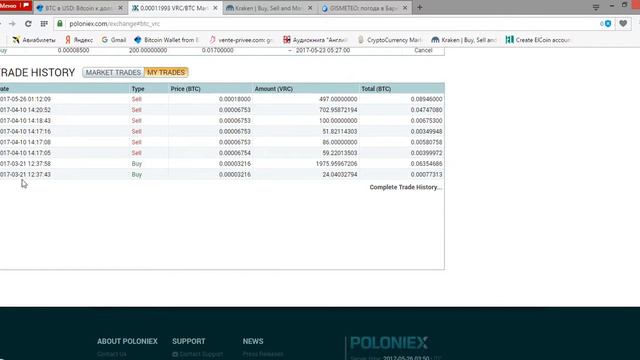Open the Opera menu button
640x360 pixels.
[15, 6]
